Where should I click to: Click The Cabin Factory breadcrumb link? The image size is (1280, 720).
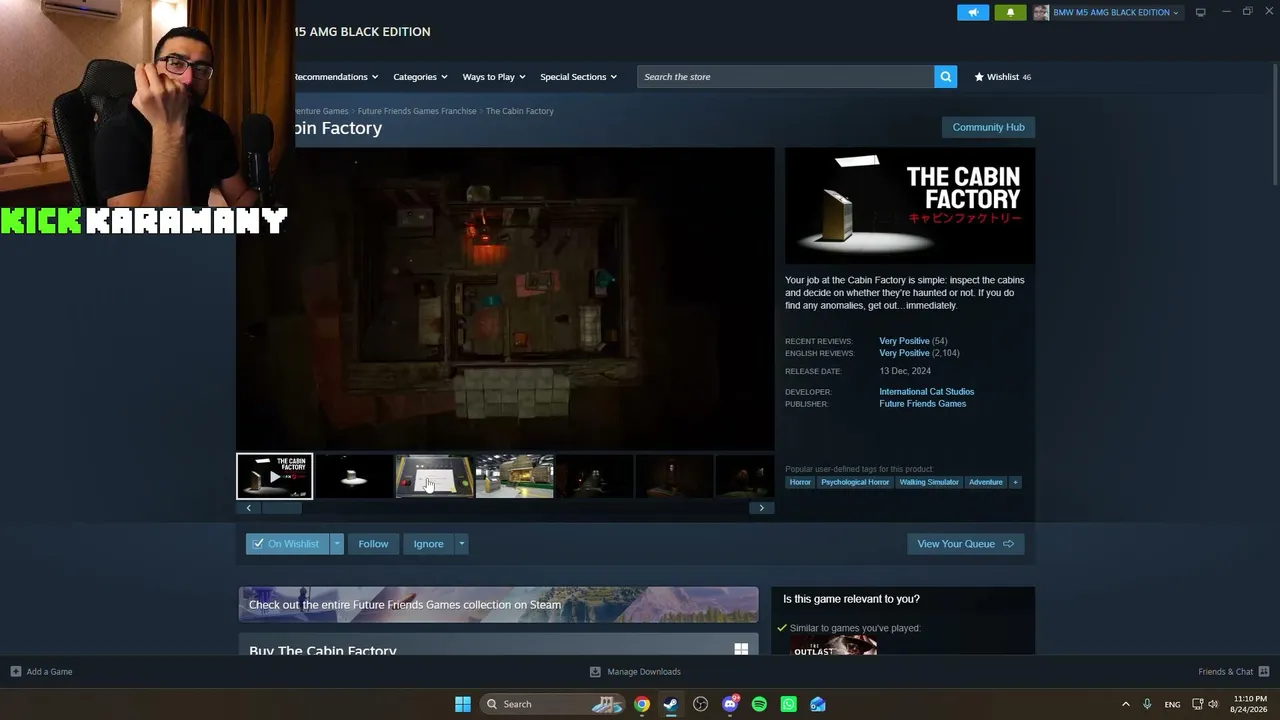[x=519, y=111]
